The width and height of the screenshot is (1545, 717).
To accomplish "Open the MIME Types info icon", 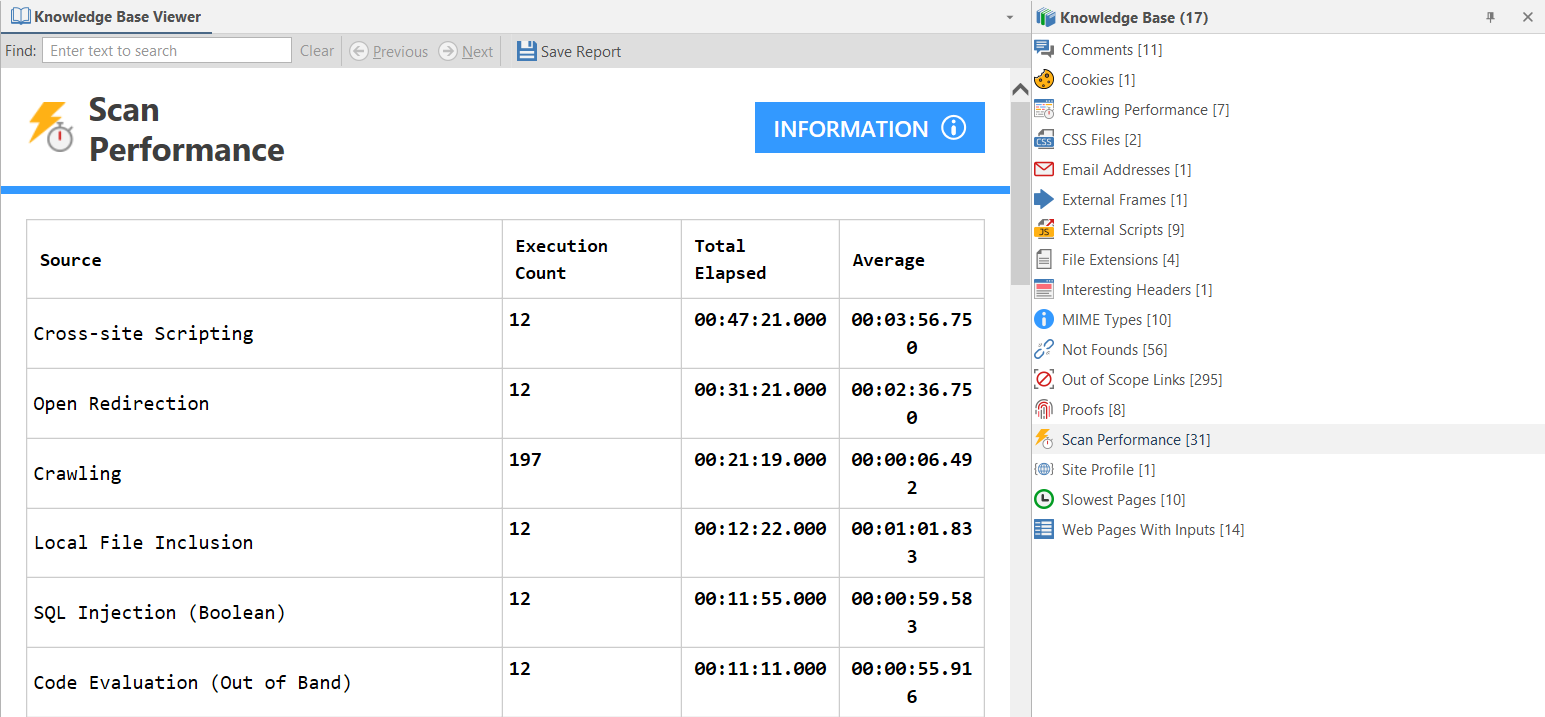I will coord(1043,318).
